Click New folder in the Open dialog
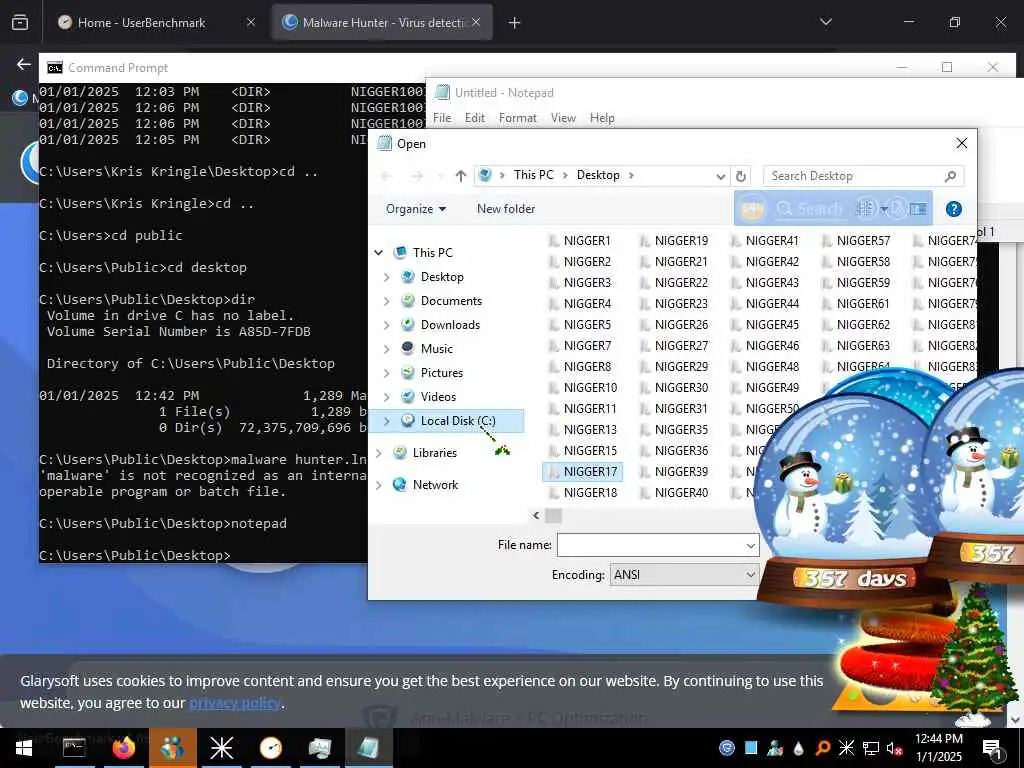Viewport: 1024px width, 768px height. 506,209
